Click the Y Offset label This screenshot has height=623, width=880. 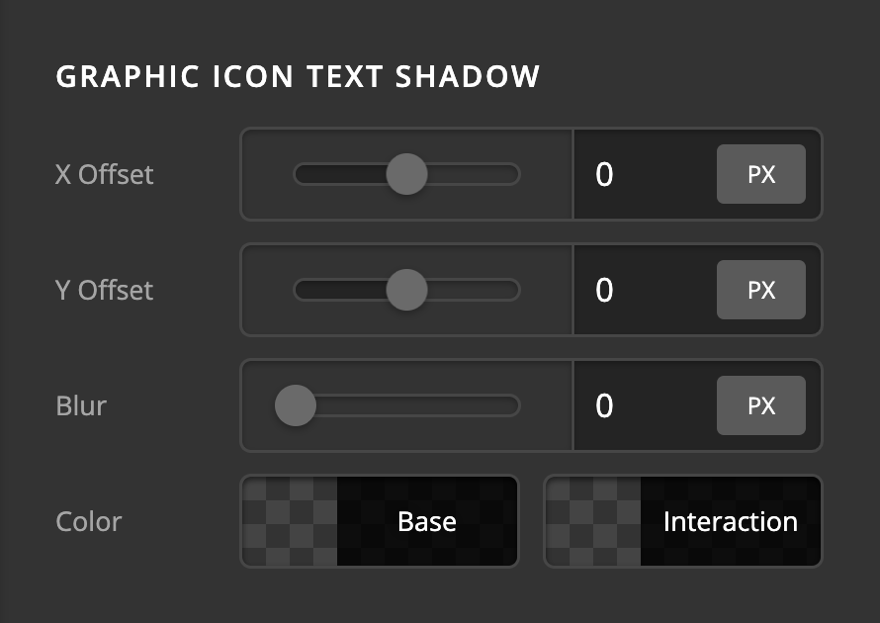click(x=104, y=290)
